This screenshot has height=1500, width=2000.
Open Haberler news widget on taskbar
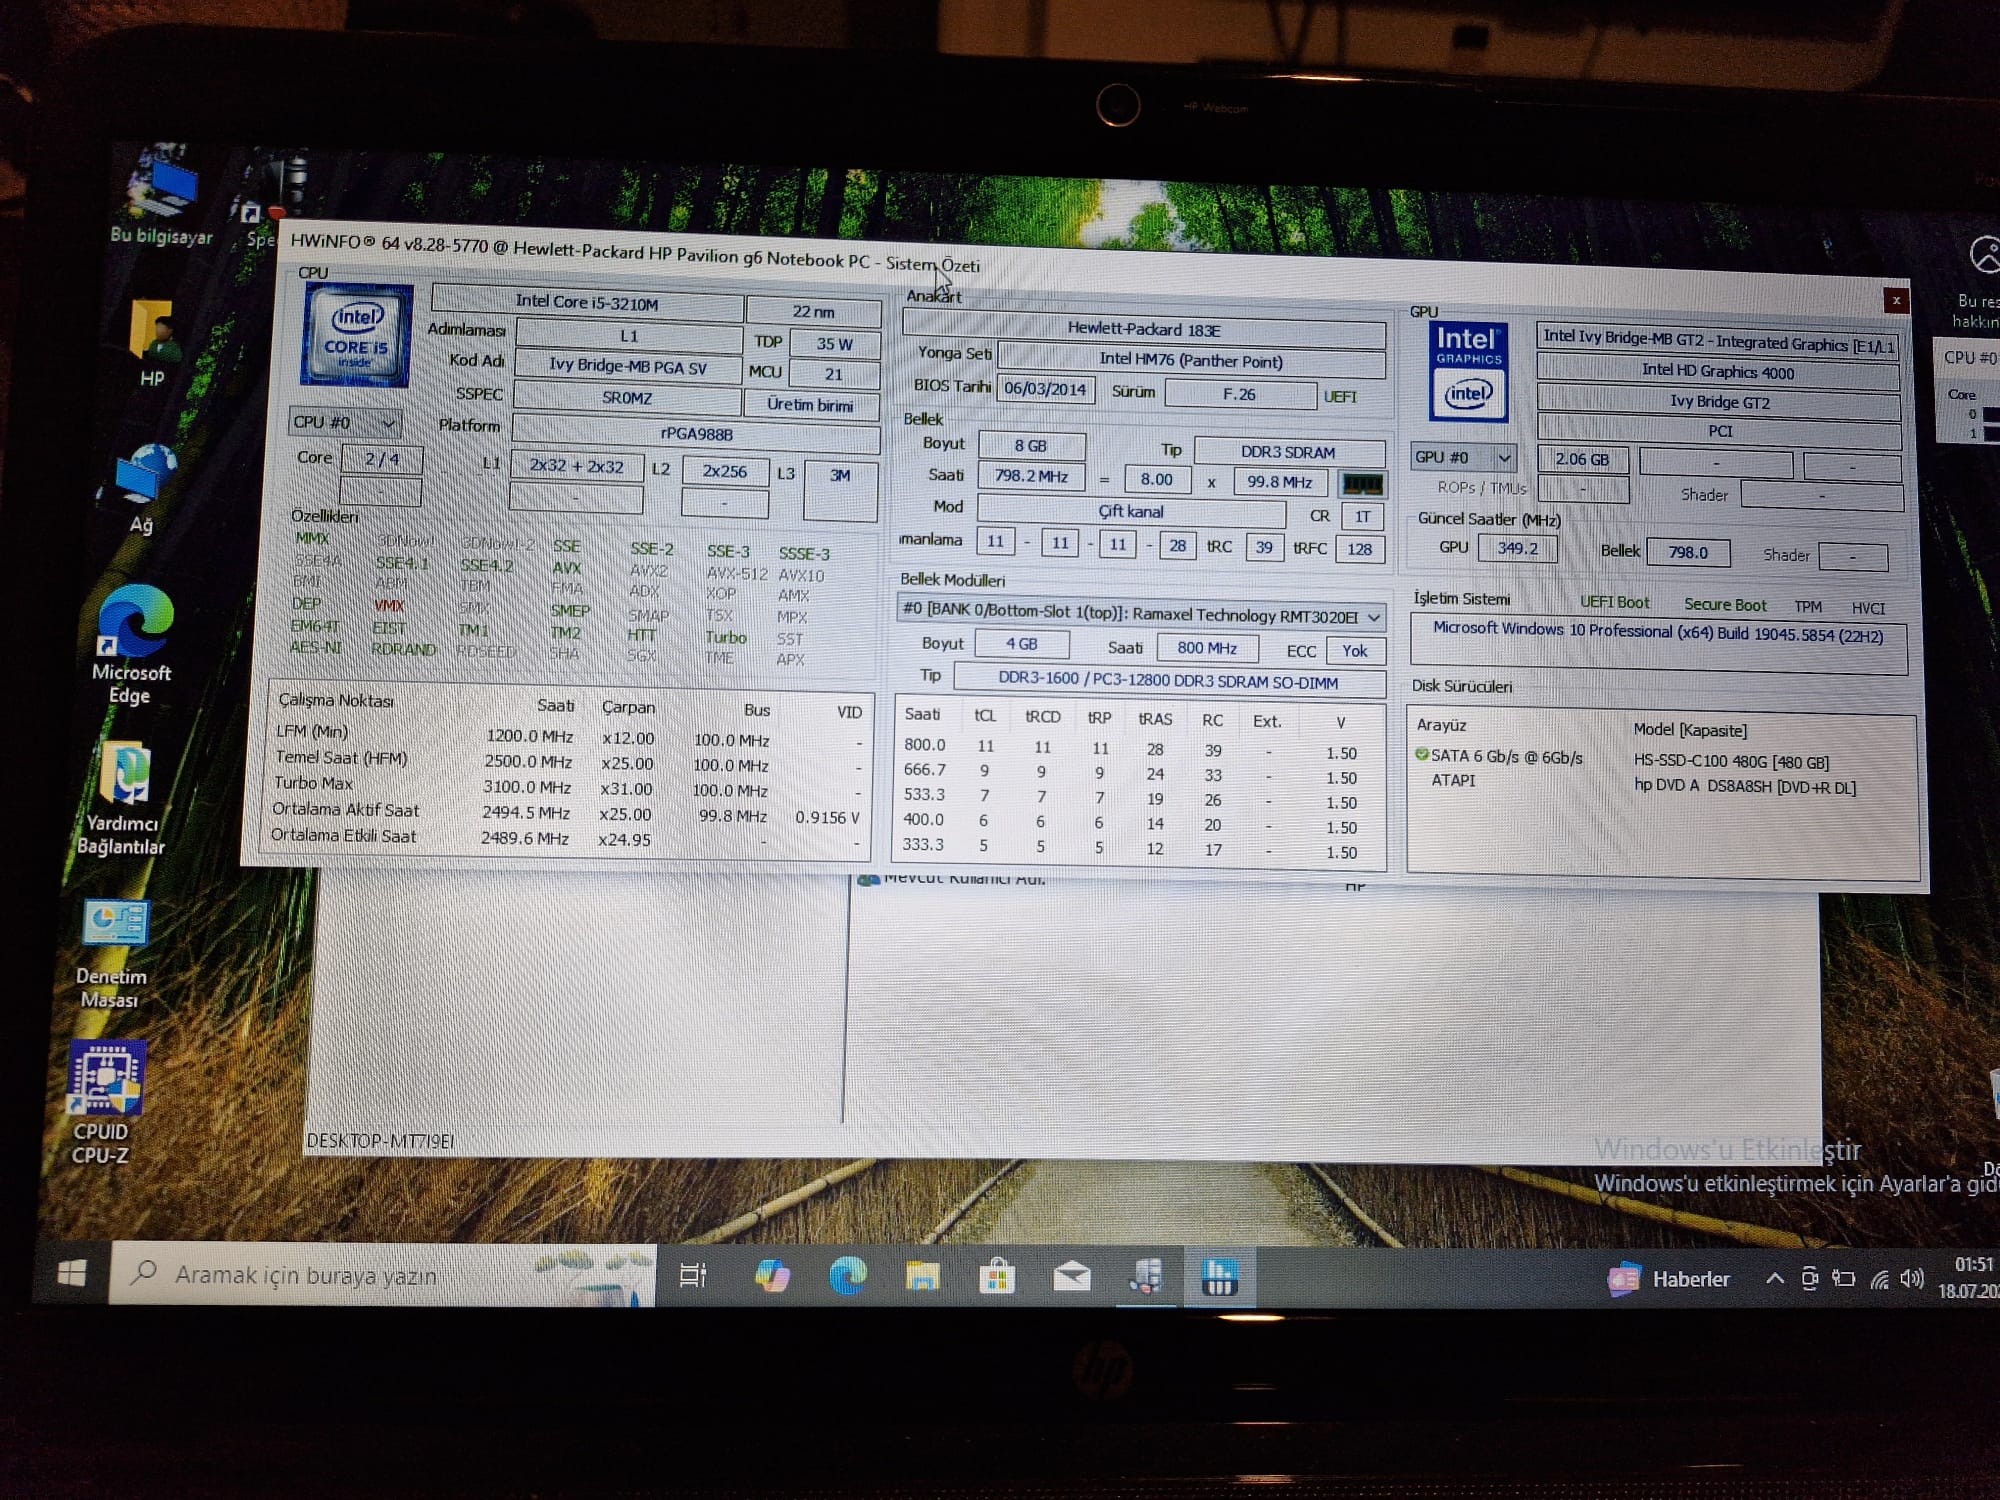tap(1670, 1279)
